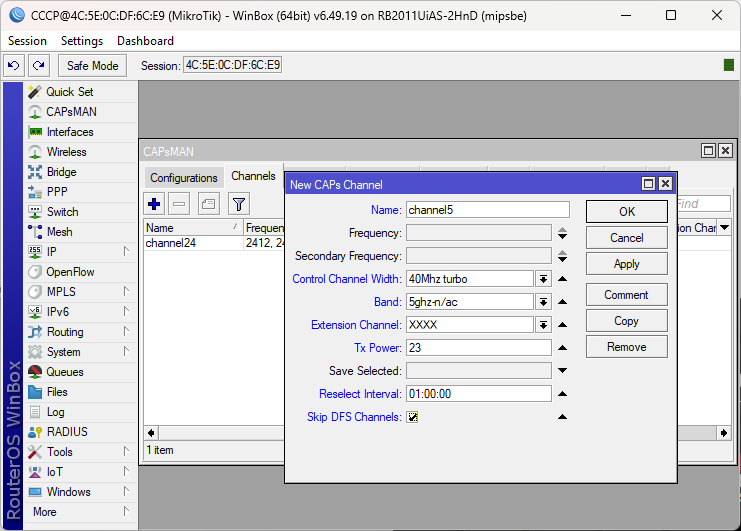Expand the MPLS submenu
This screenshot has width=741, height=531.
coord(126,291)
